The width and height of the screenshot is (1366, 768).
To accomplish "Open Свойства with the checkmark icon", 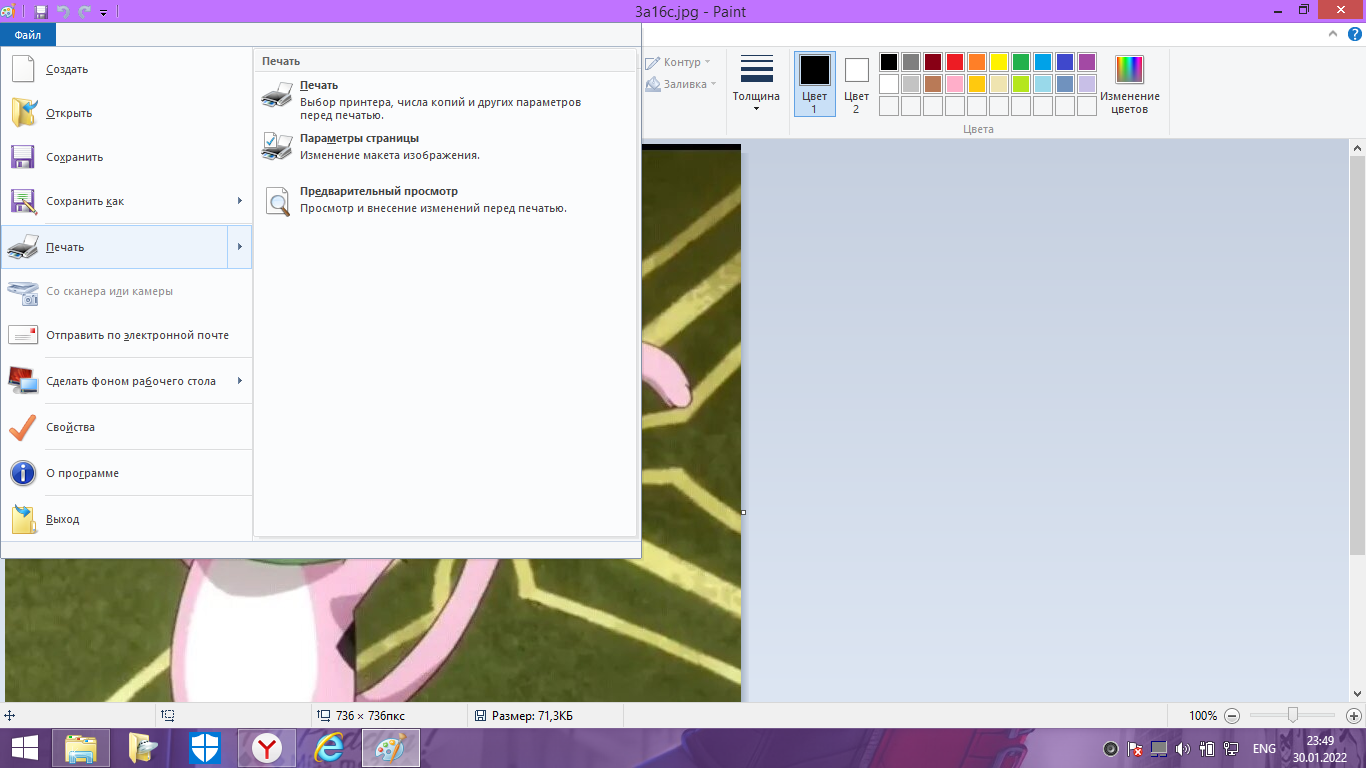I will pos(23,427).
